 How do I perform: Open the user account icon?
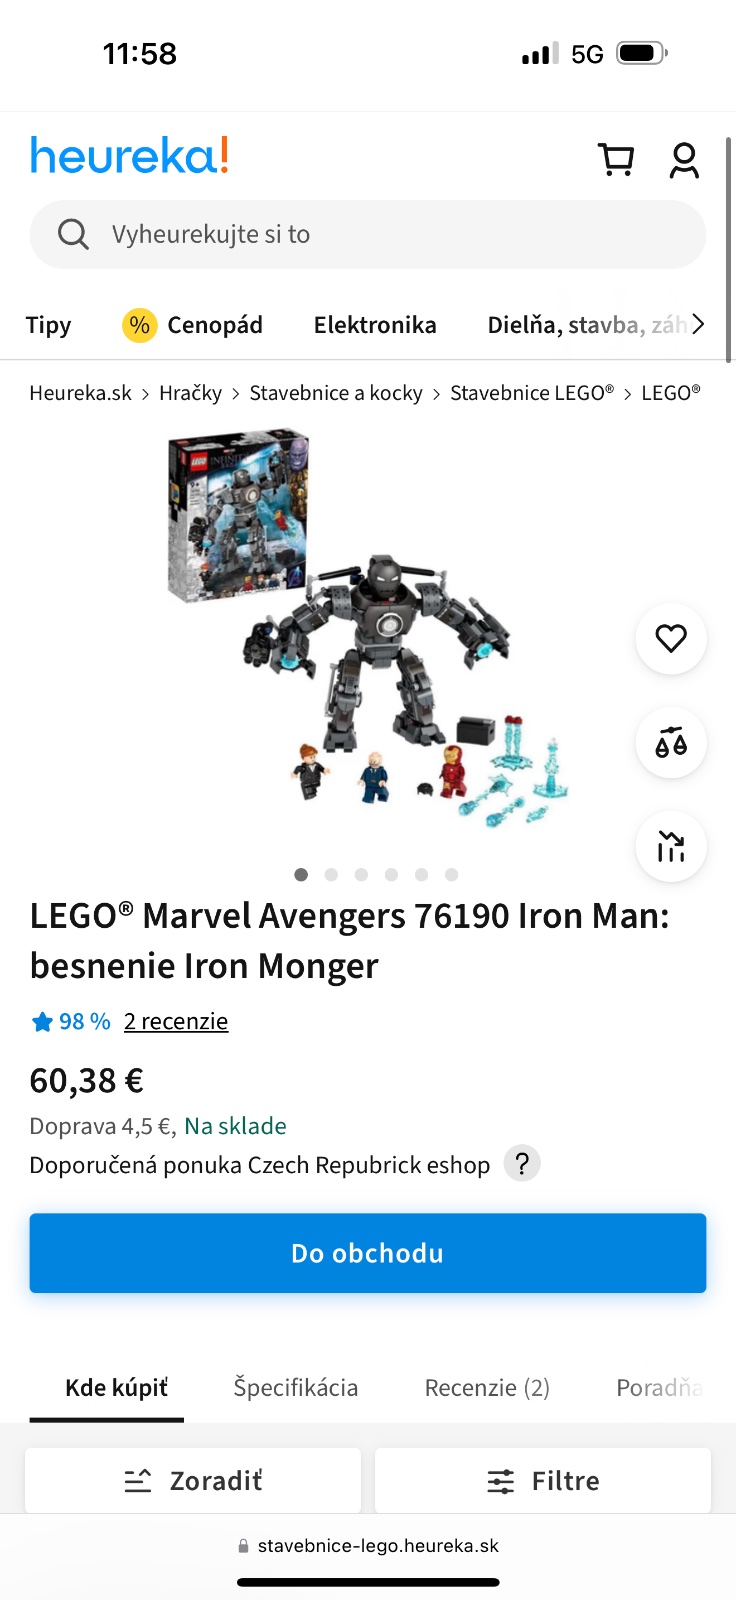684,160
